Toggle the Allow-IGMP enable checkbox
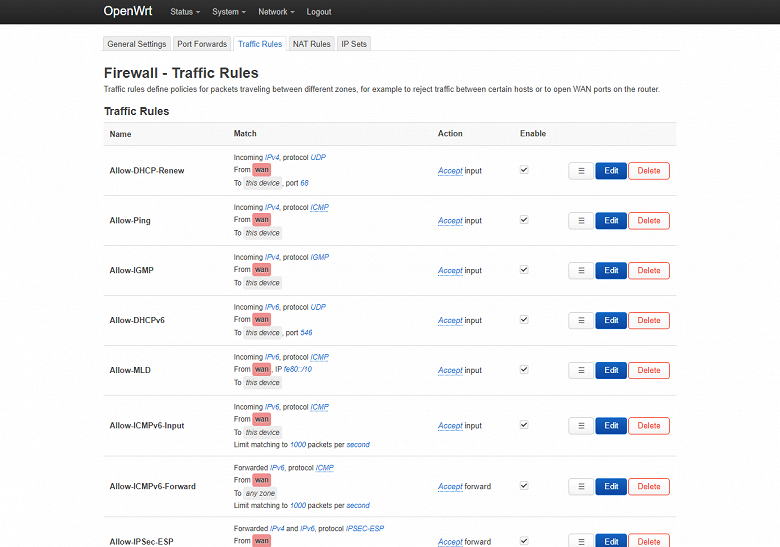 [524, 270]
